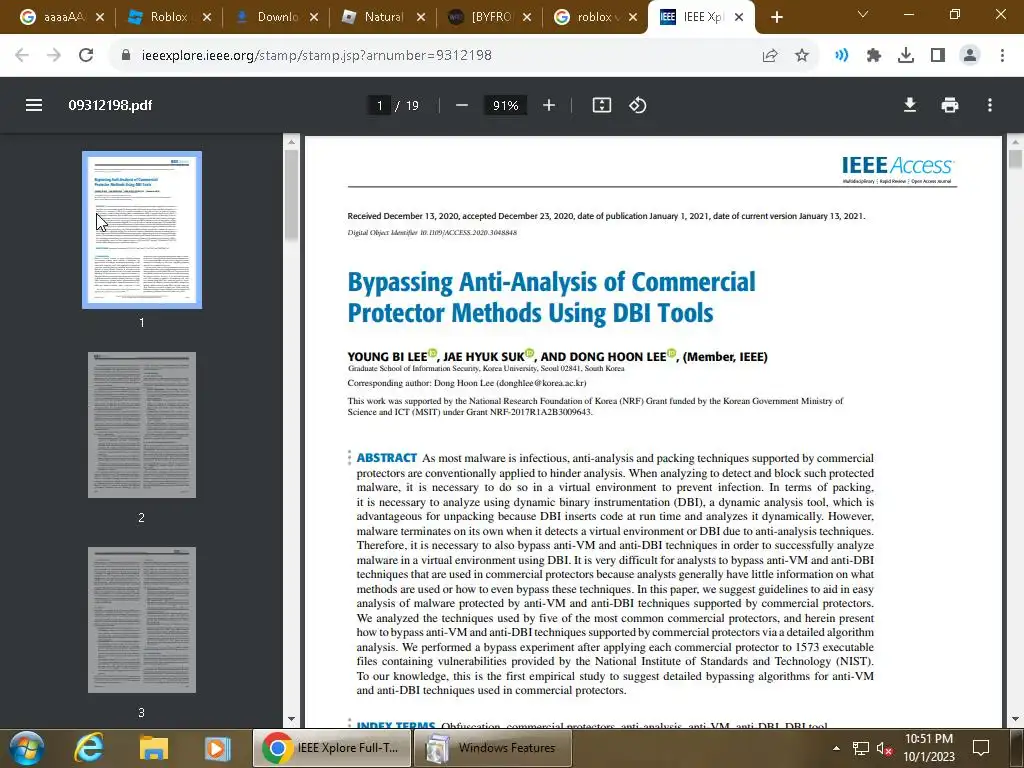Switch to the Downlo tab
1024x768 pixels.
(276, 17)
